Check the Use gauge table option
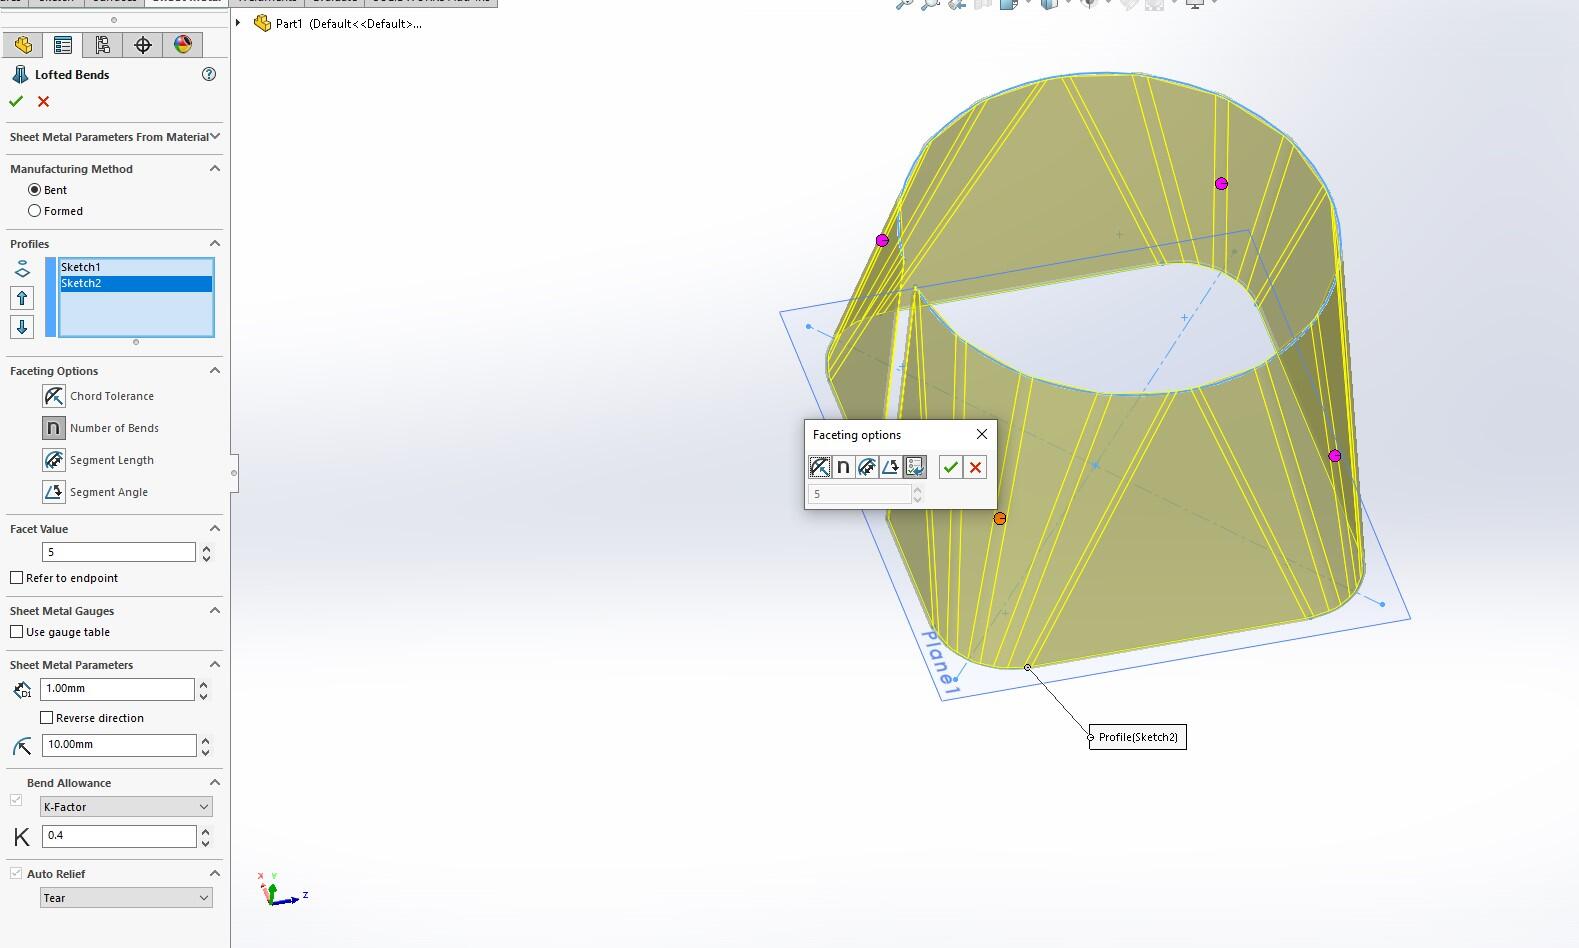Viewport: 1579px width, 948px height. click(x=17, y=632)
